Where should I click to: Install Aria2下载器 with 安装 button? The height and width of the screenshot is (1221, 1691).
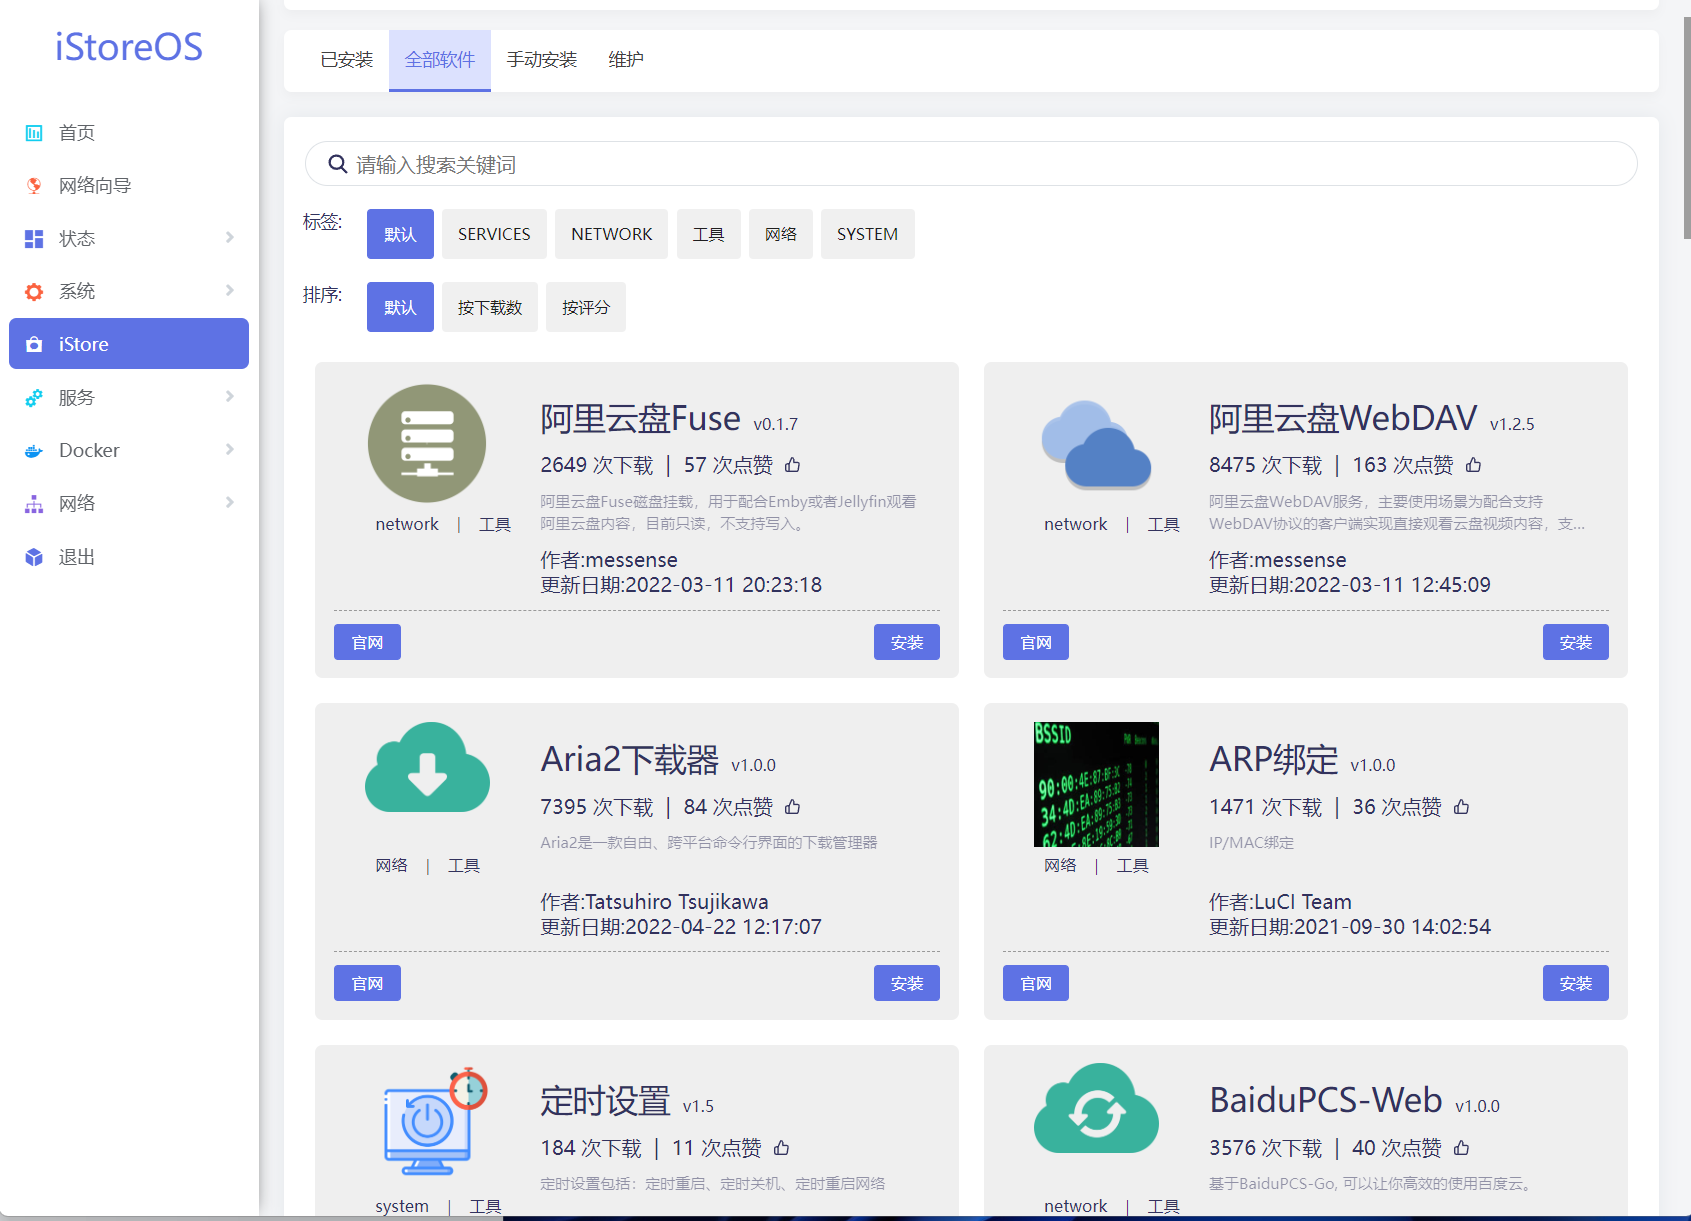point(907,983)
